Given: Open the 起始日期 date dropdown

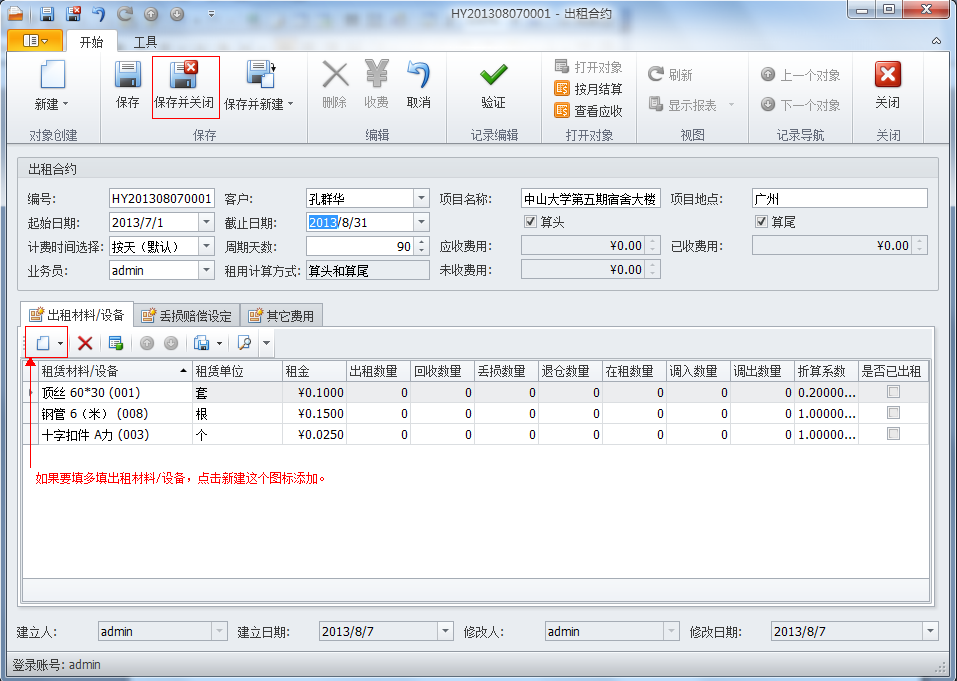Looking at the screenshot, I should [206, 222].
